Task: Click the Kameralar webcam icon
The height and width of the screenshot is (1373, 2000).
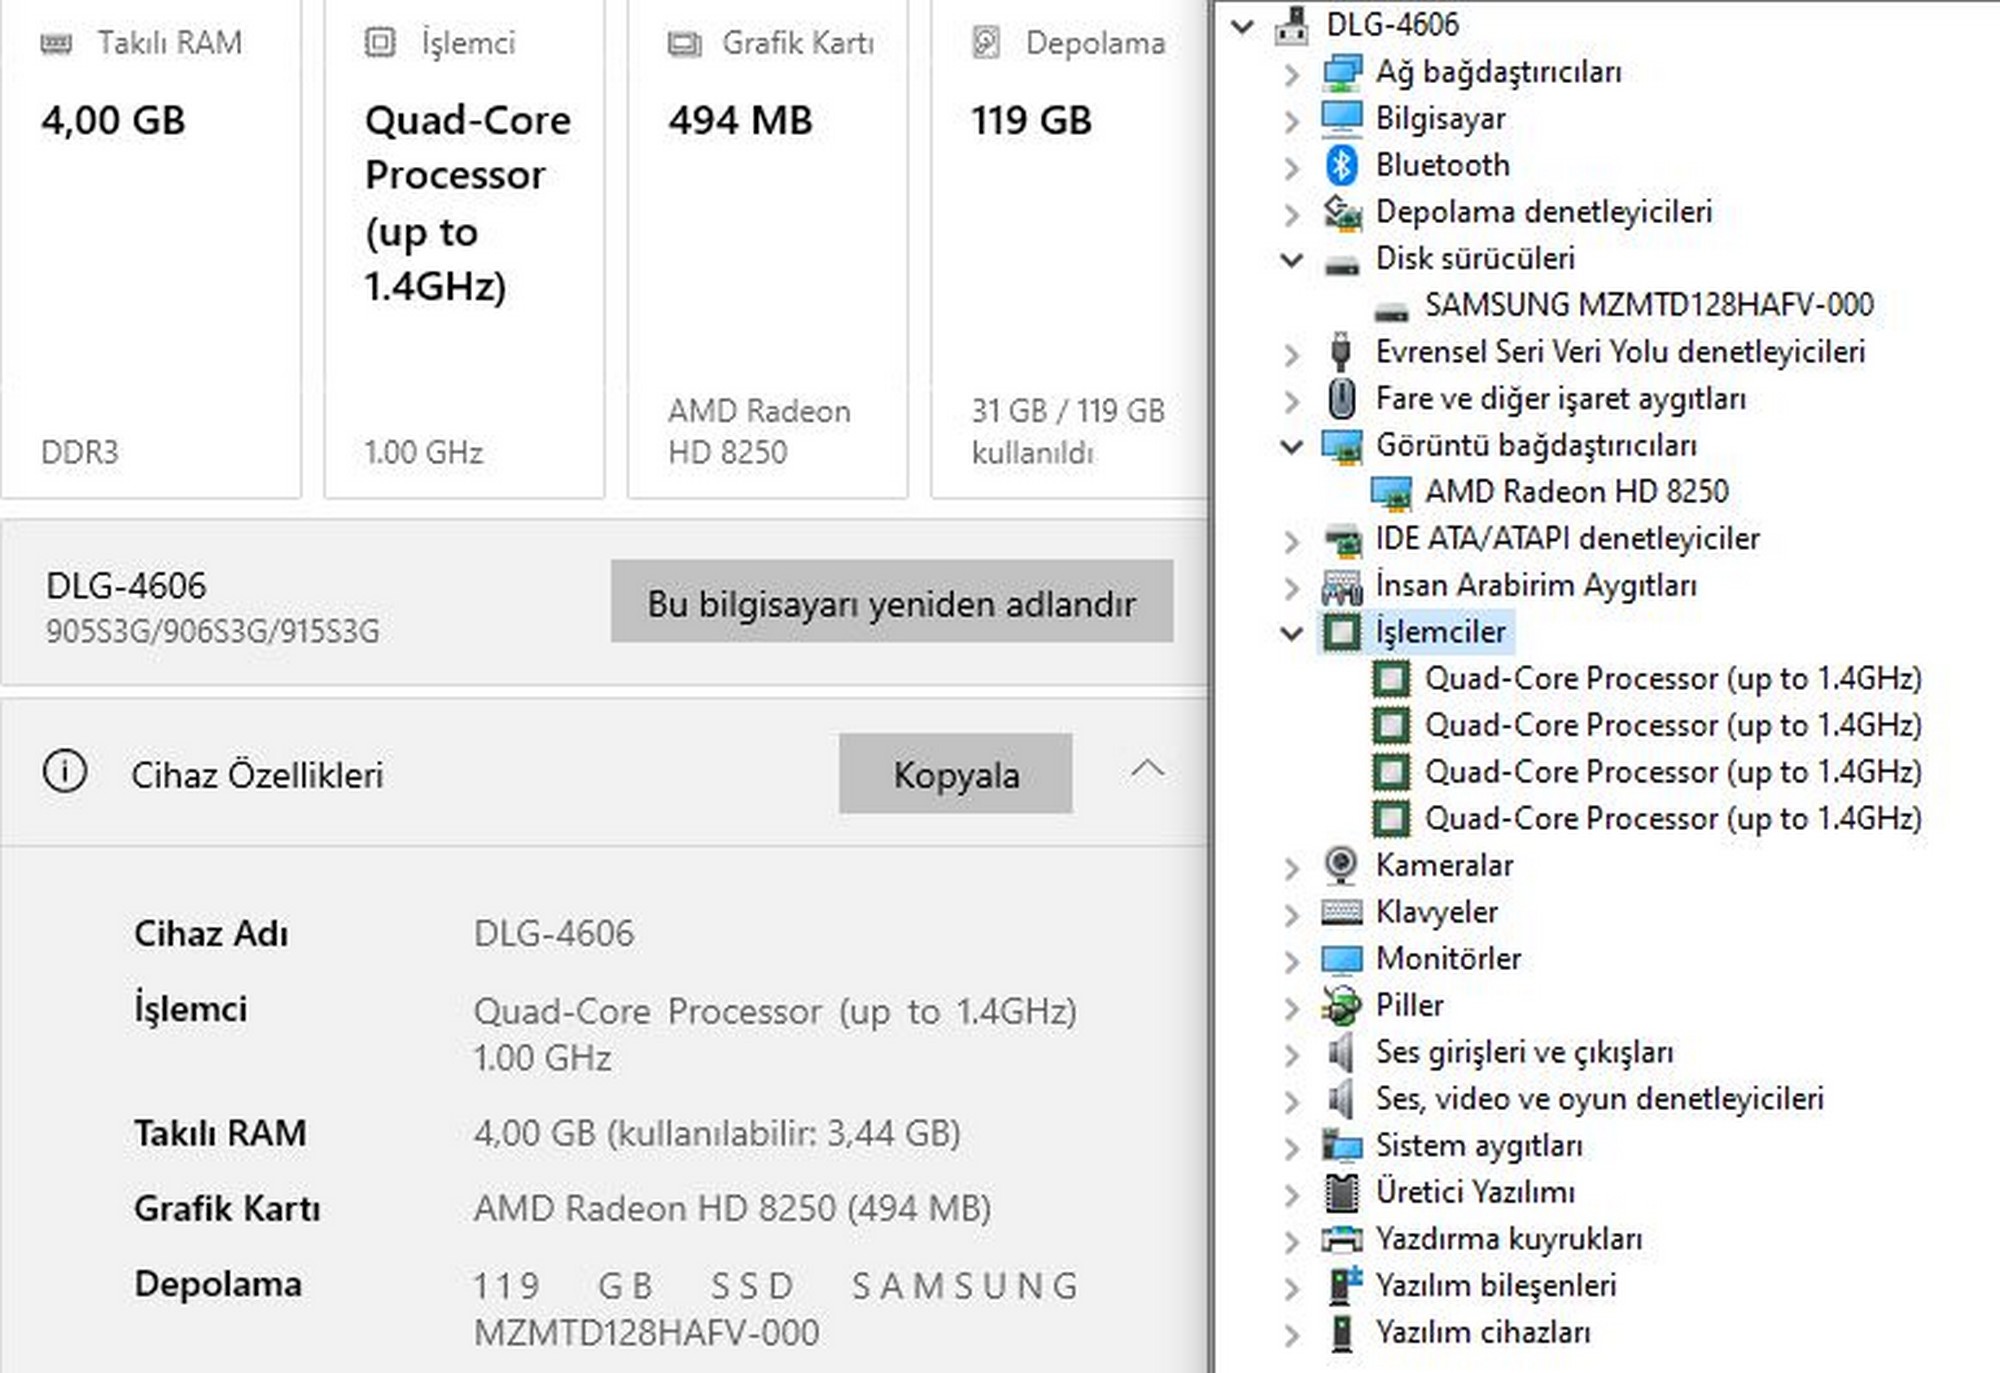Action: tap(1341, 865)
